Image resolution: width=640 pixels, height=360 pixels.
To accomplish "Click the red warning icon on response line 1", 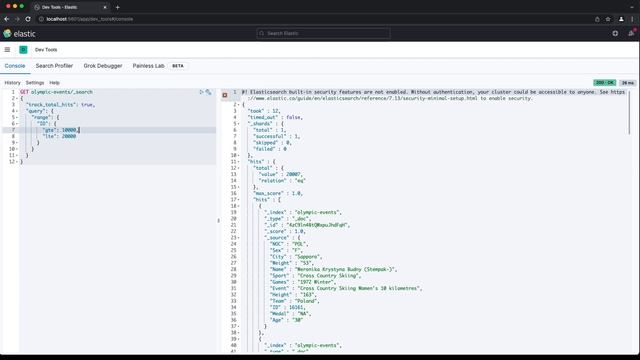I will click(225, 95).
